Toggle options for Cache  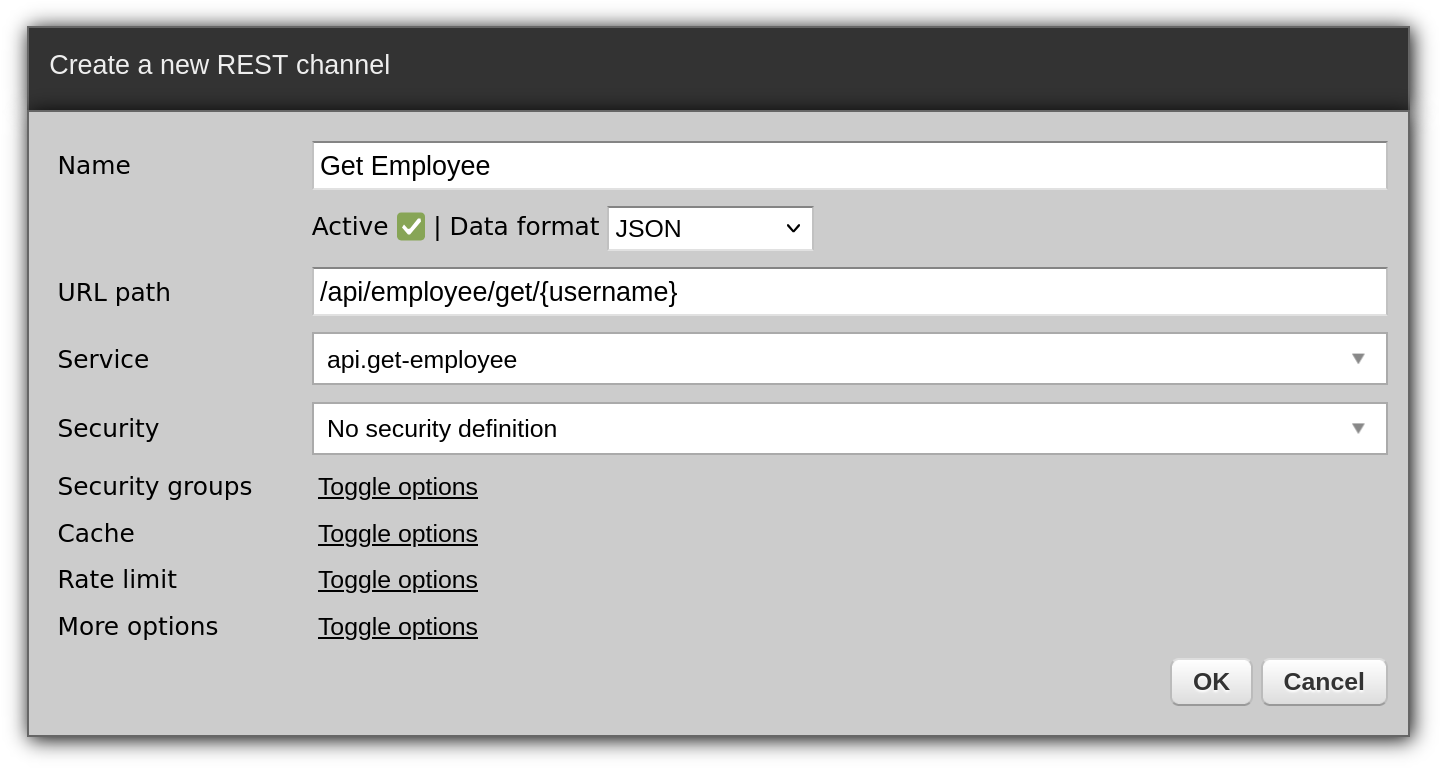tap(397, 534)
